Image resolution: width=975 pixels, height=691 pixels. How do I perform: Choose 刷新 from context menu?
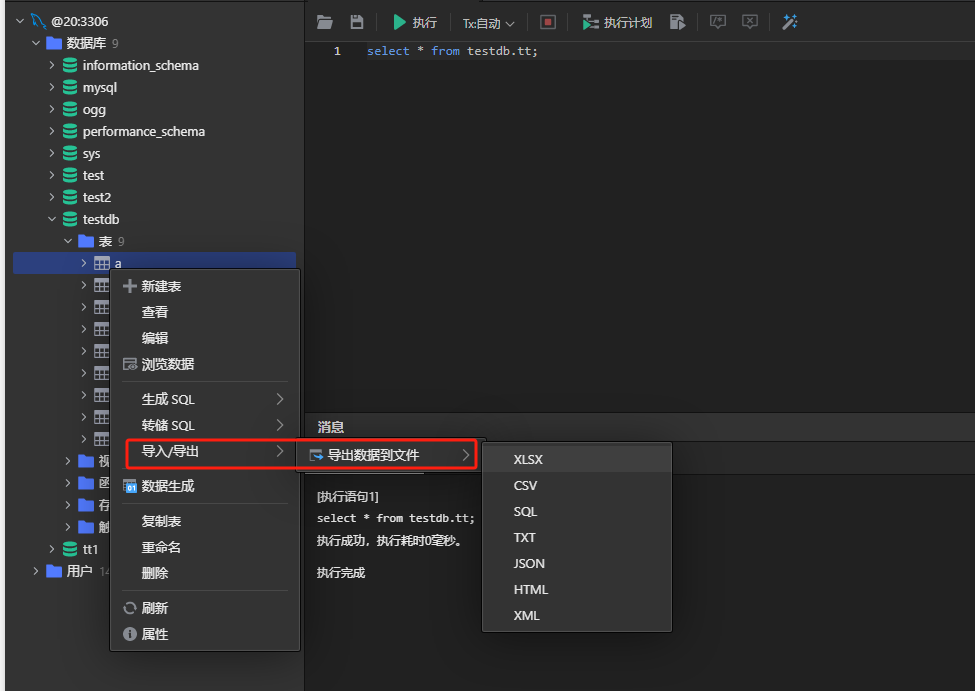point(205,608)
